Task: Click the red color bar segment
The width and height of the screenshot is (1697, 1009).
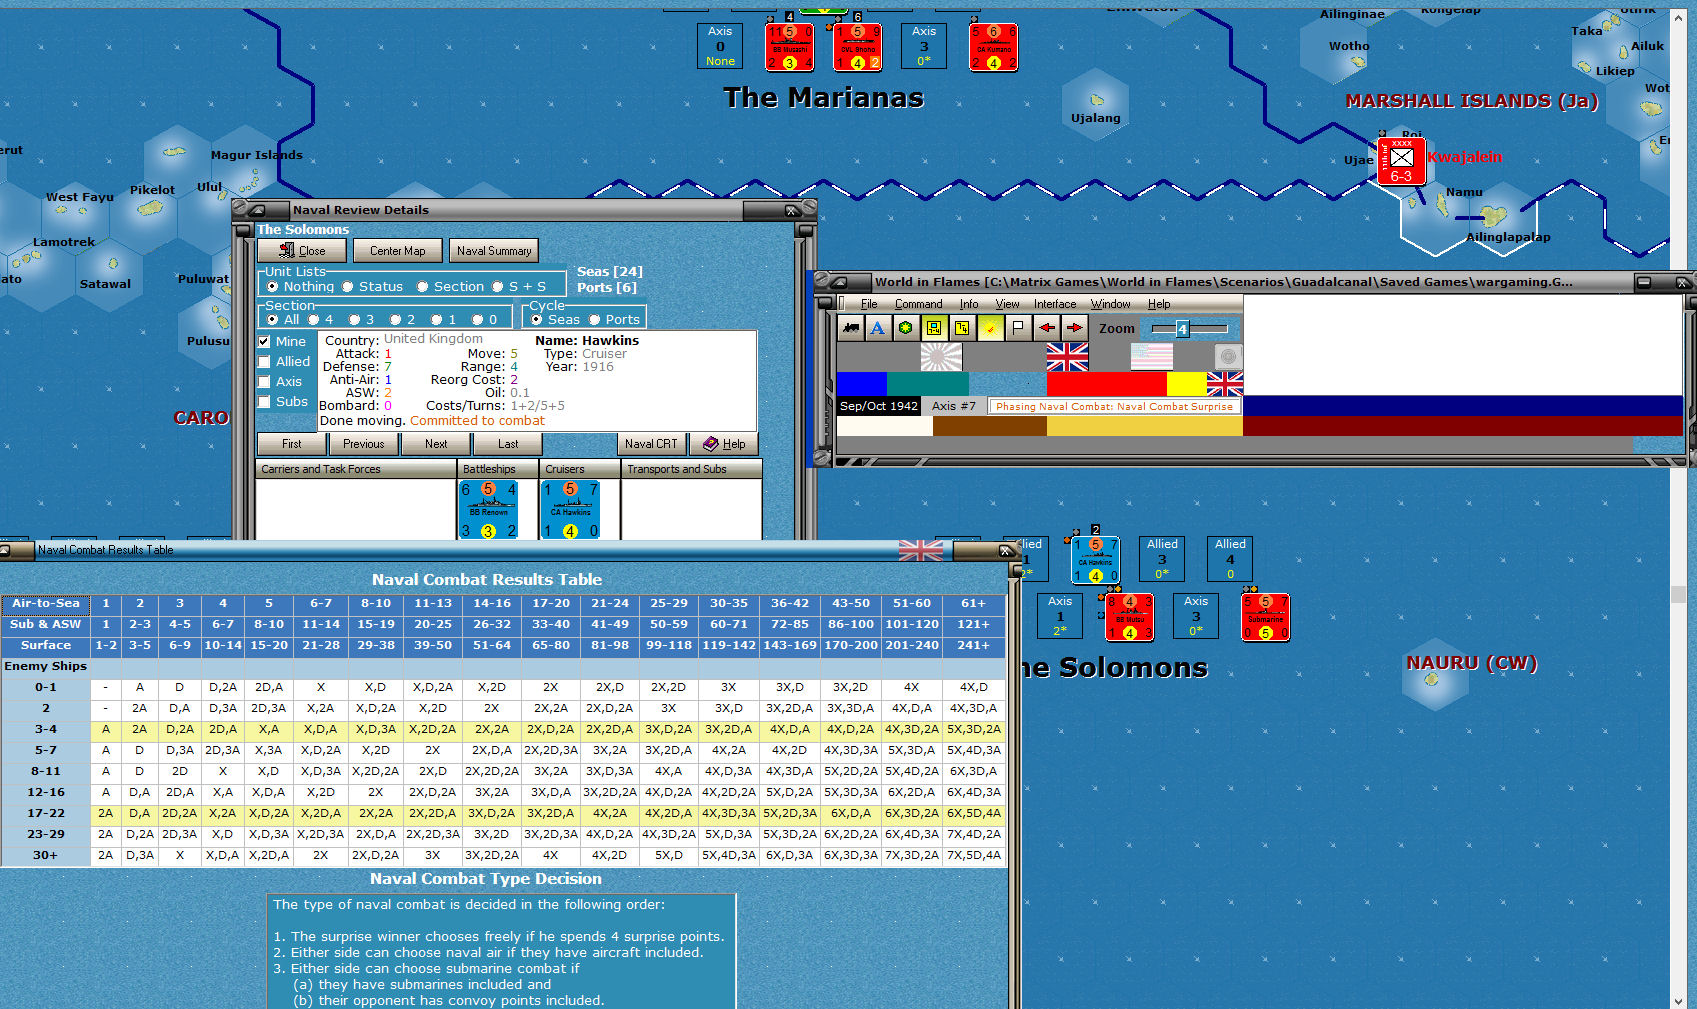Action: click(1106, 384)
